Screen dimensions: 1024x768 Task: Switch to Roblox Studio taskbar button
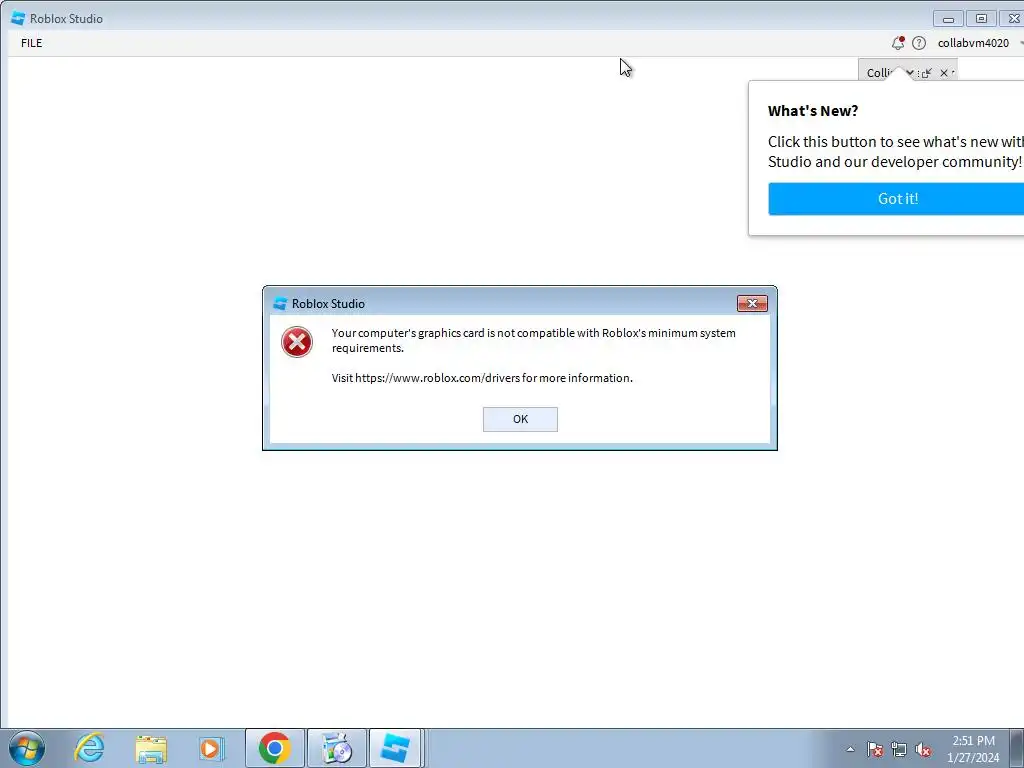(x=395, y=748)
